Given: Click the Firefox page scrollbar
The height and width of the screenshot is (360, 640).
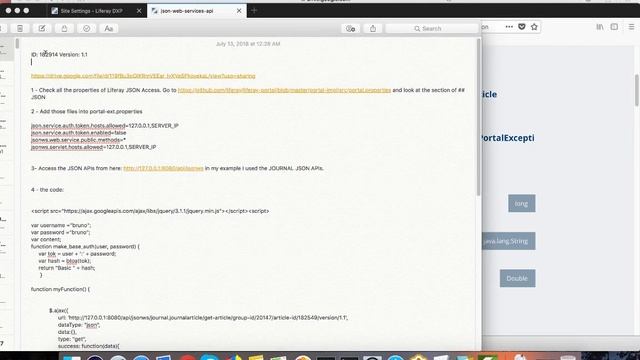Looking at the screenshot, I should [x=637, y=90].
